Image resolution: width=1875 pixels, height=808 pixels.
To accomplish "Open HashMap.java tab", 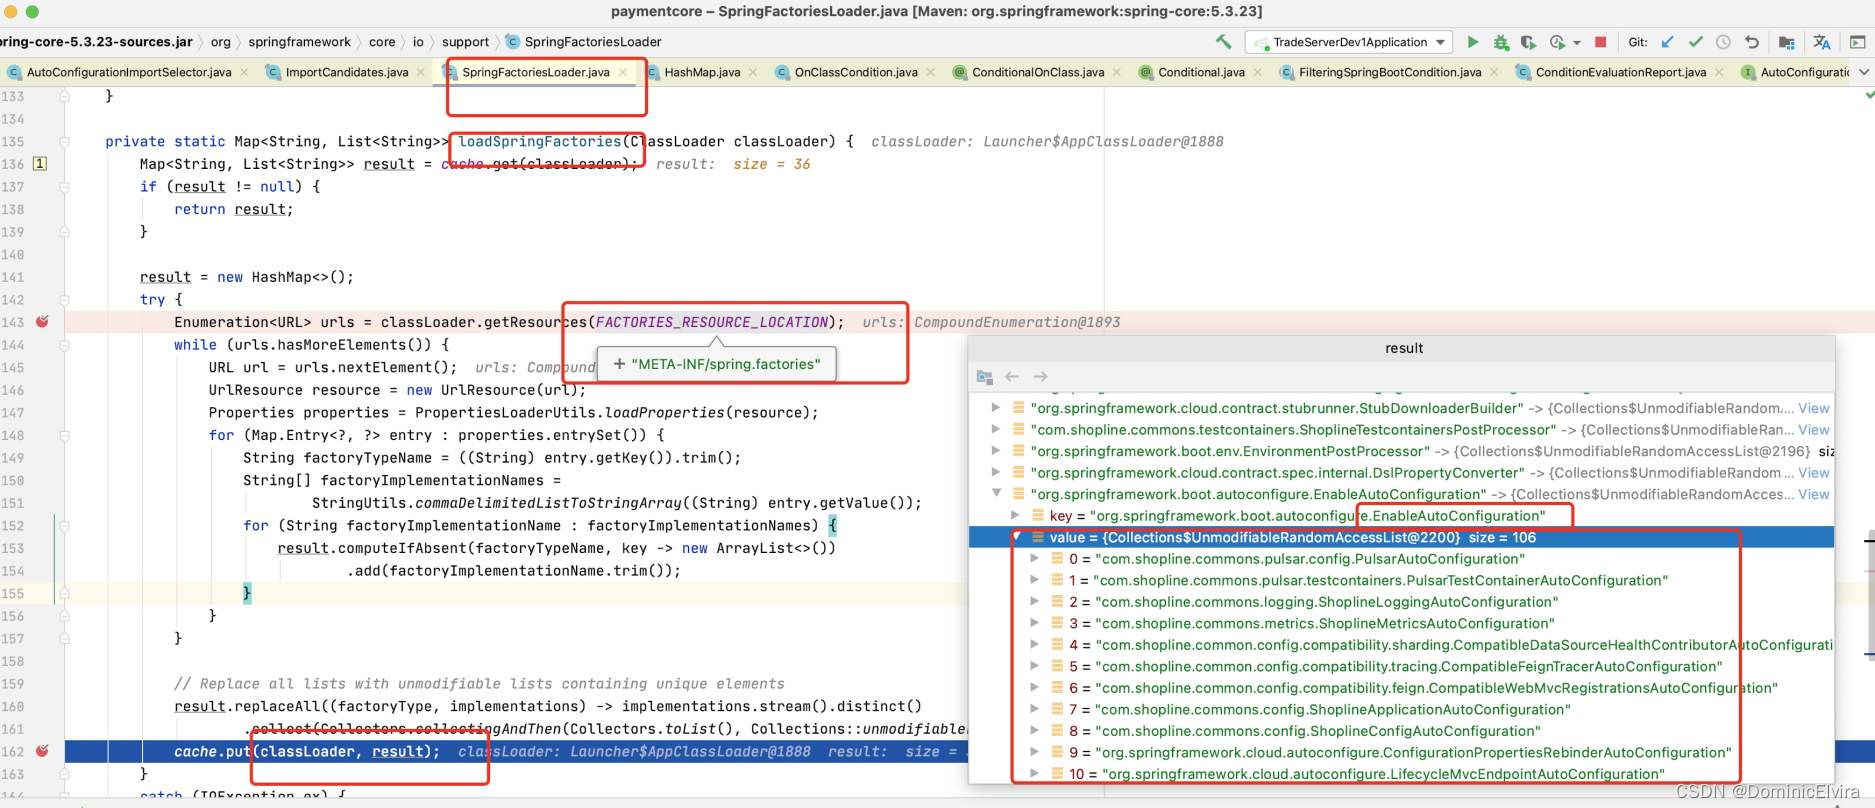I will pos(702,72).
